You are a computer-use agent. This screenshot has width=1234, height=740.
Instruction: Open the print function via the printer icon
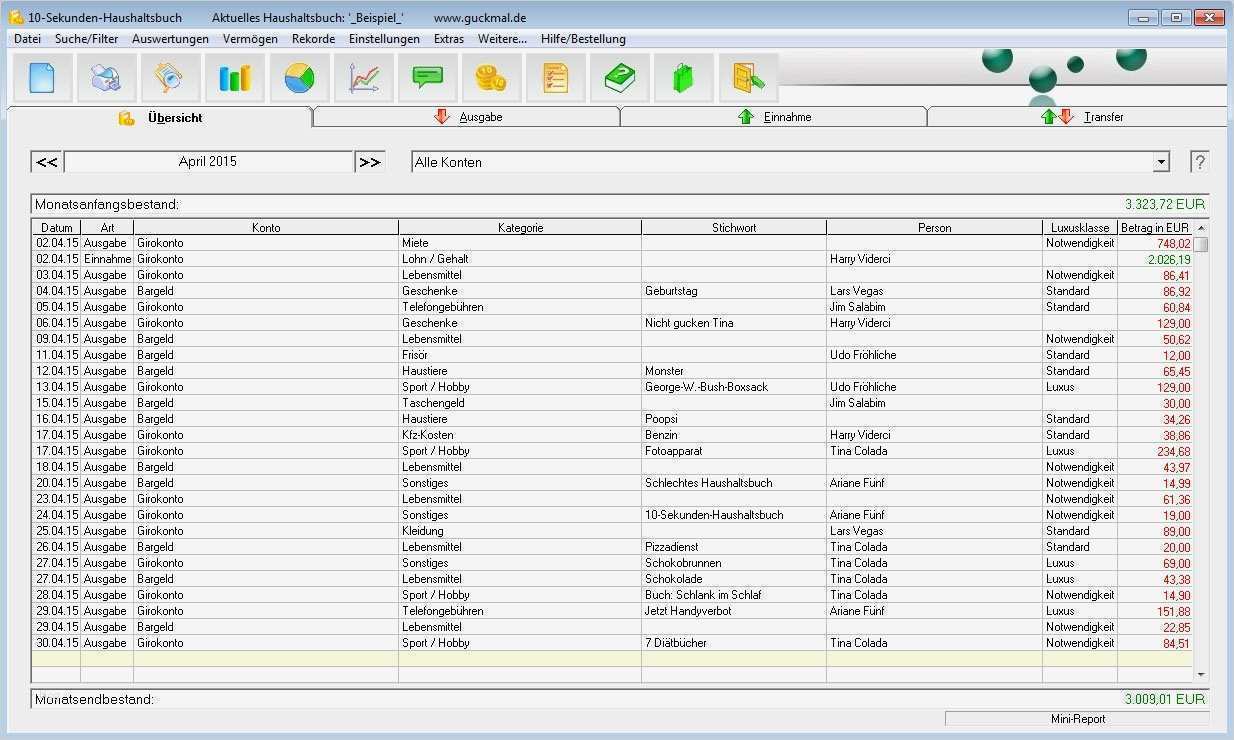click(x=105, y=77)
